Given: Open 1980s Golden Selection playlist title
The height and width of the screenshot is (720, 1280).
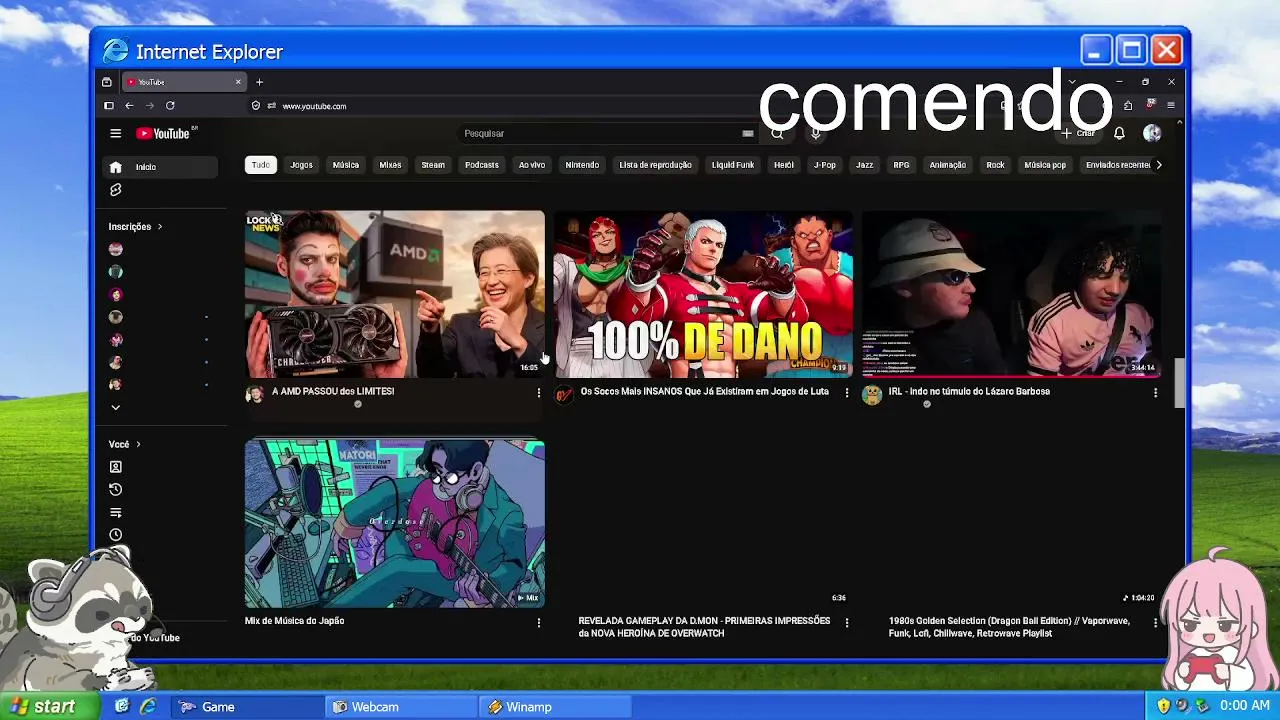Looking at the screenshot, I should pyautogui.click(x=1009, y=627).
